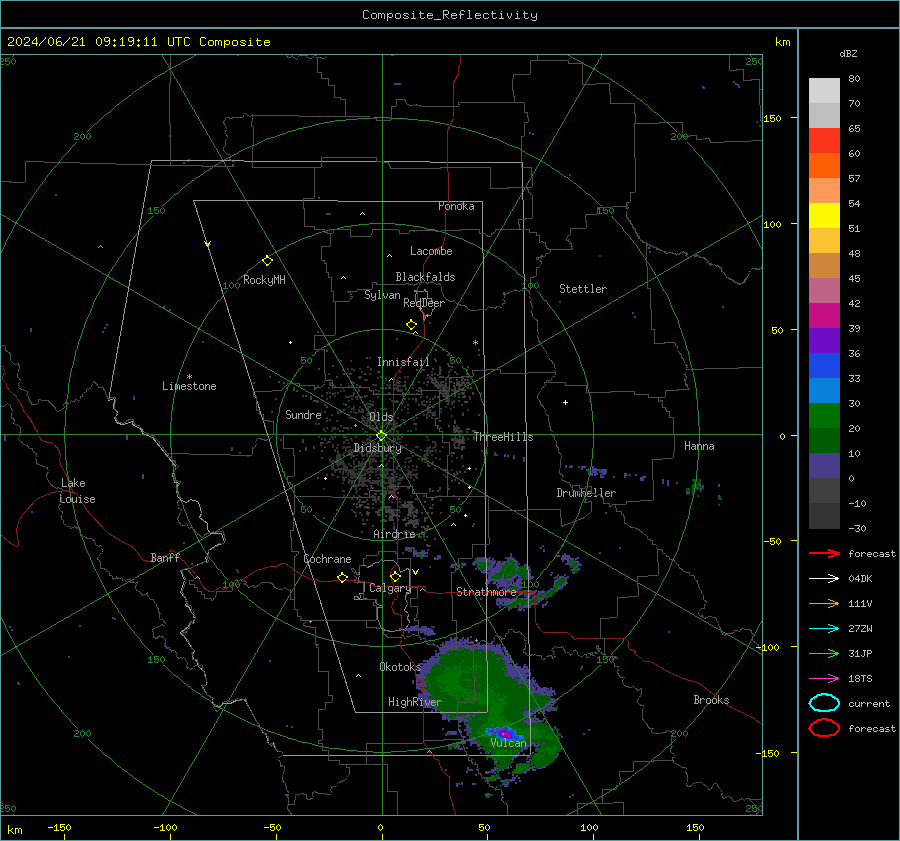Click the Sylvan label
Image resolution: width=900 pixels, height=841 pixels.
click(x=382, y=294)
